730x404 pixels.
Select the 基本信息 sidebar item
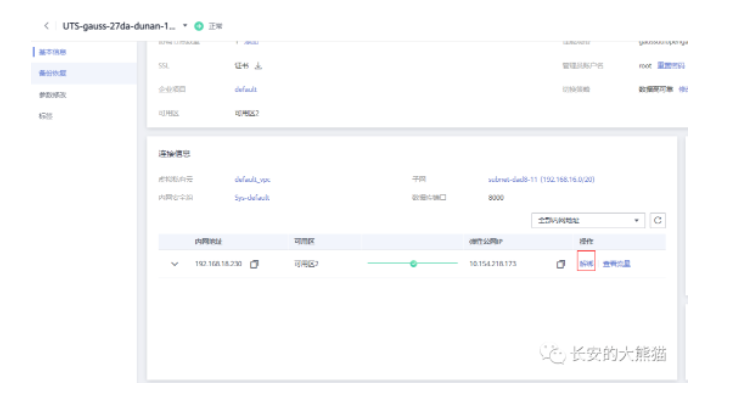[53, 52]
